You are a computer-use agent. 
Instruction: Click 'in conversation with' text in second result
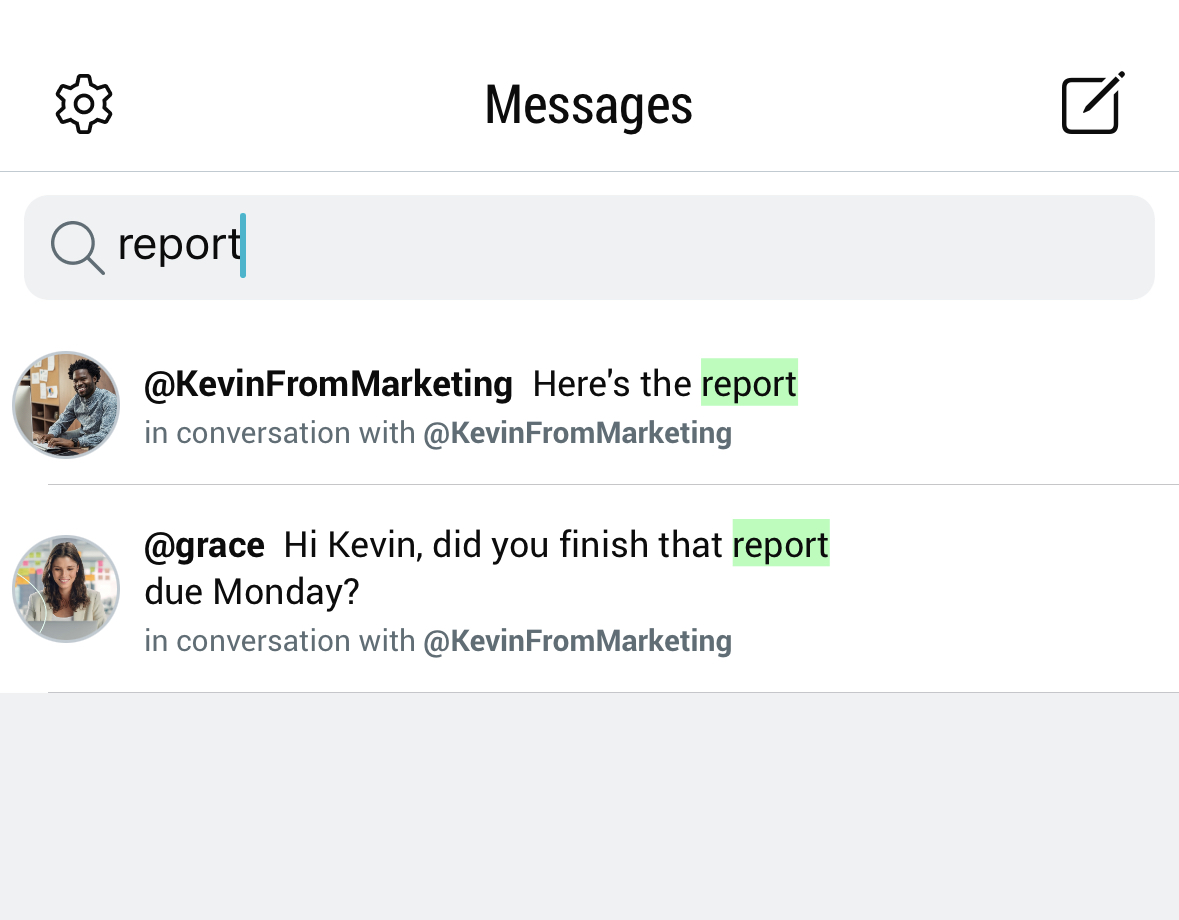[280, 642]
